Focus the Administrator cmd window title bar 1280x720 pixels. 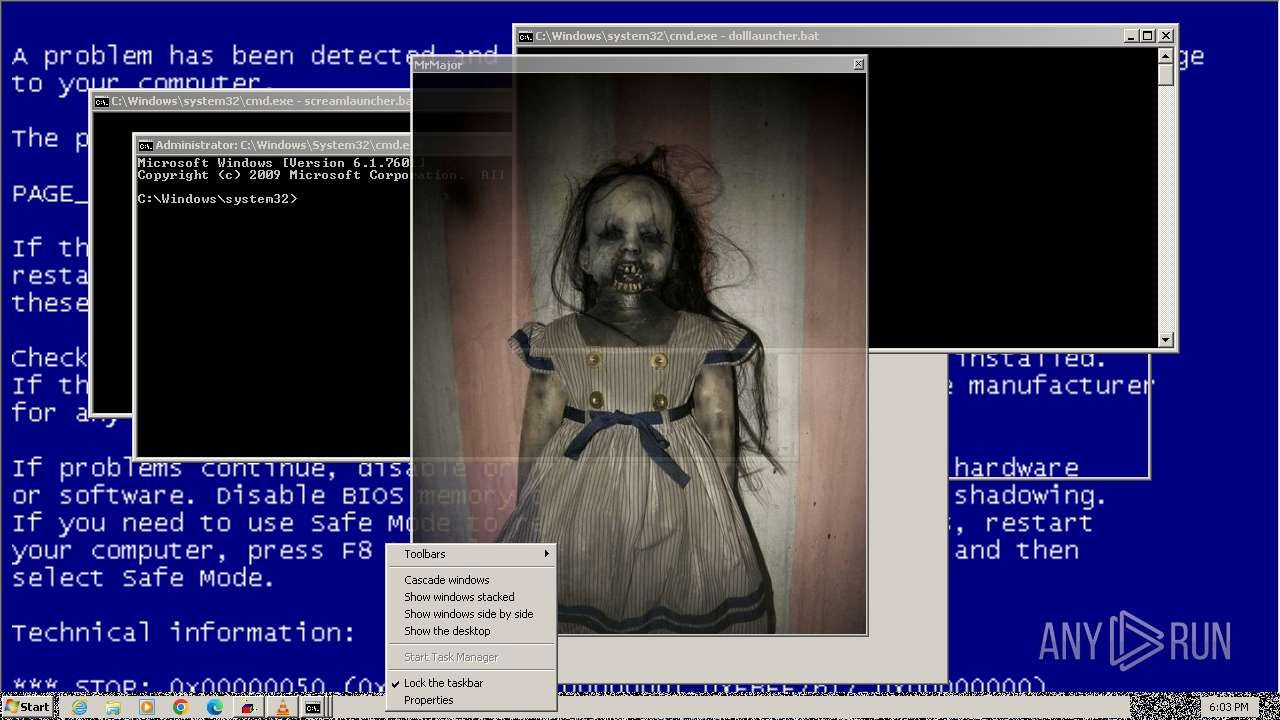[274, 145]
